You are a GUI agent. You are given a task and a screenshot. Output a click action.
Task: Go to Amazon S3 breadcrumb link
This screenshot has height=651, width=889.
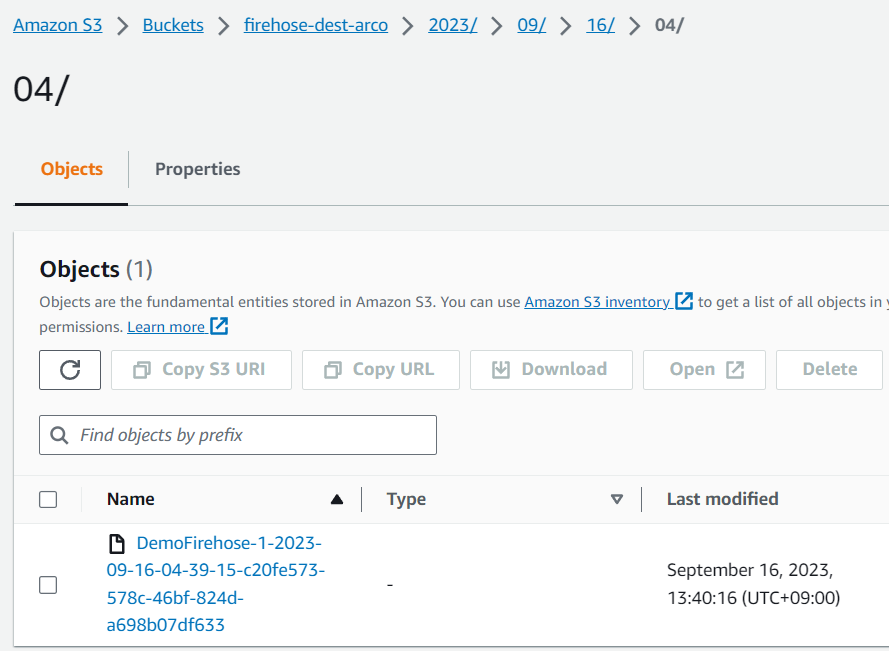point(58,25)
